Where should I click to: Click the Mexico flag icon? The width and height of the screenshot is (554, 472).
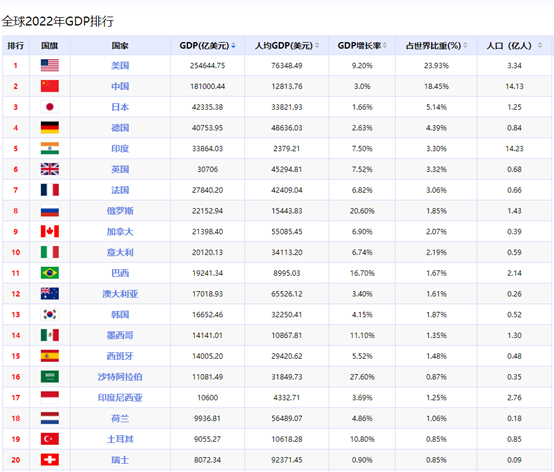tap(50, 335)
